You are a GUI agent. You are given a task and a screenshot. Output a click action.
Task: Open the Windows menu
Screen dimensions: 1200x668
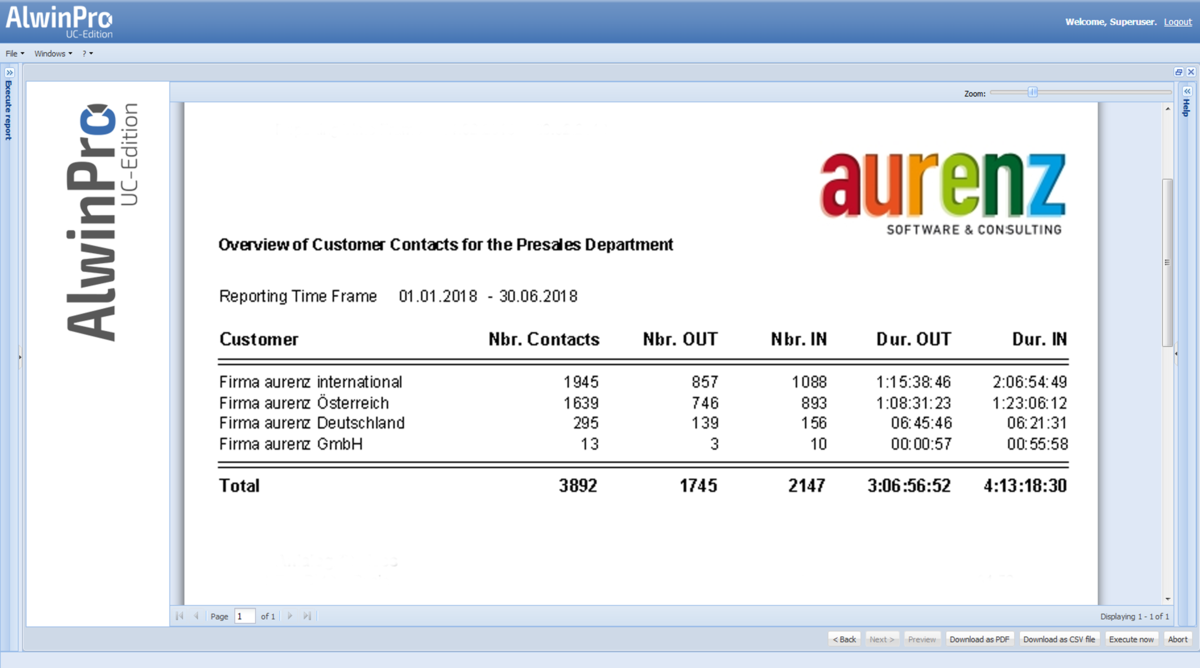pyautogui.click(x=53, y=53)
